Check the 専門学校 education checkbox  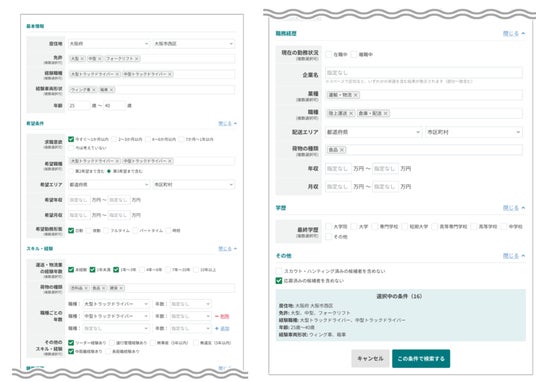[x=375, y=226]
